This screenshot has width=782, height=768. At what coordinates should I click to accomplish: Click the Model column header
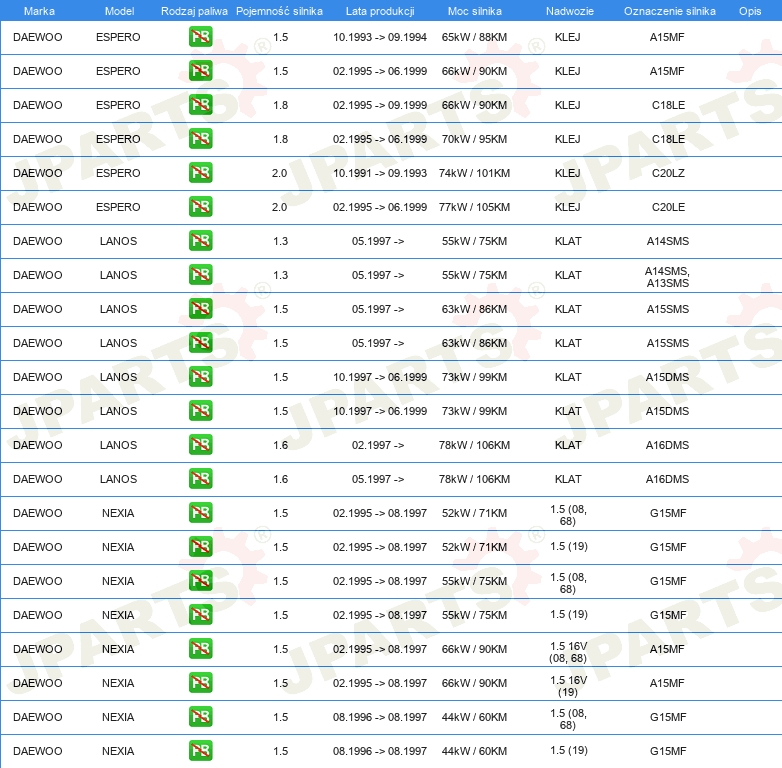119,11
